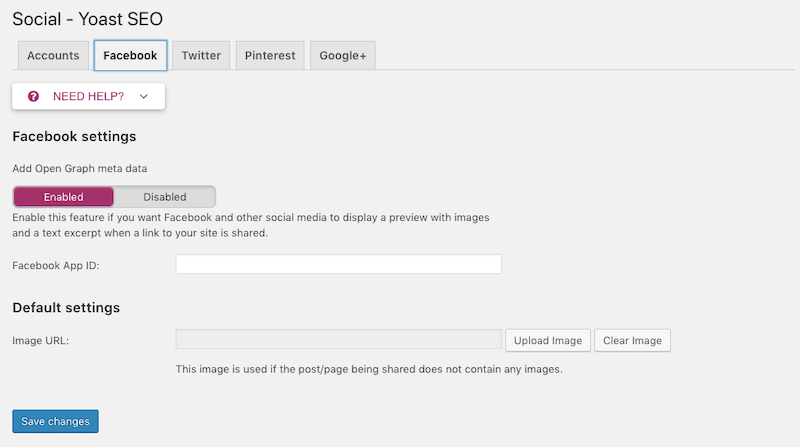The image size is (800, 447).
Task: Click the Add Open Graph meta data label
Action: pyautogui.click(x=80, y=168)
